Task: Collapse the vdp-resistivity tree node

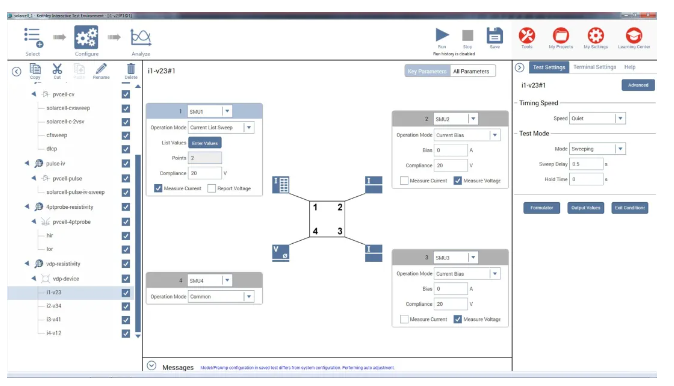Action: (x=27, y=263)
